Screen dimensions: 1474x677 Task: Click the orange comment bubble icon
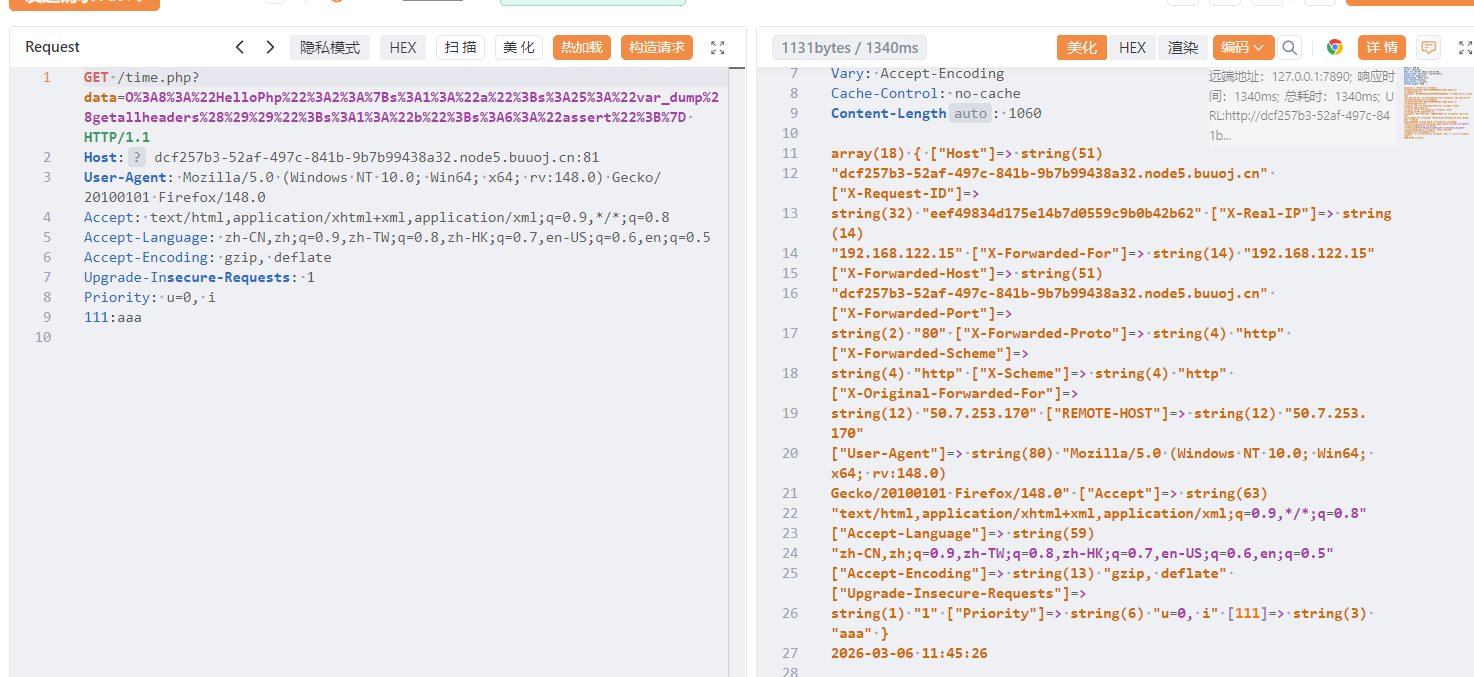[x=1429, y=47]
